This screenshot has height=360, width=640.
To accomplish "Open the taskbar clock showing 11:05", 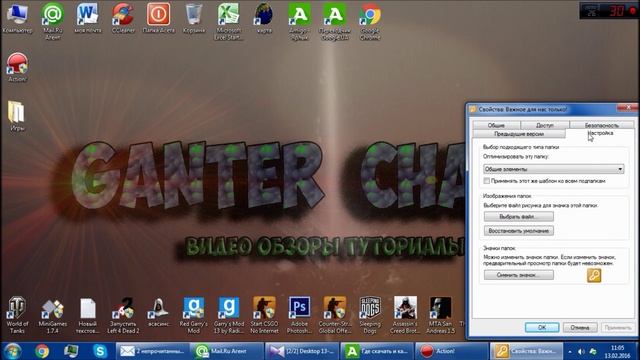I will tap(618, 351).
